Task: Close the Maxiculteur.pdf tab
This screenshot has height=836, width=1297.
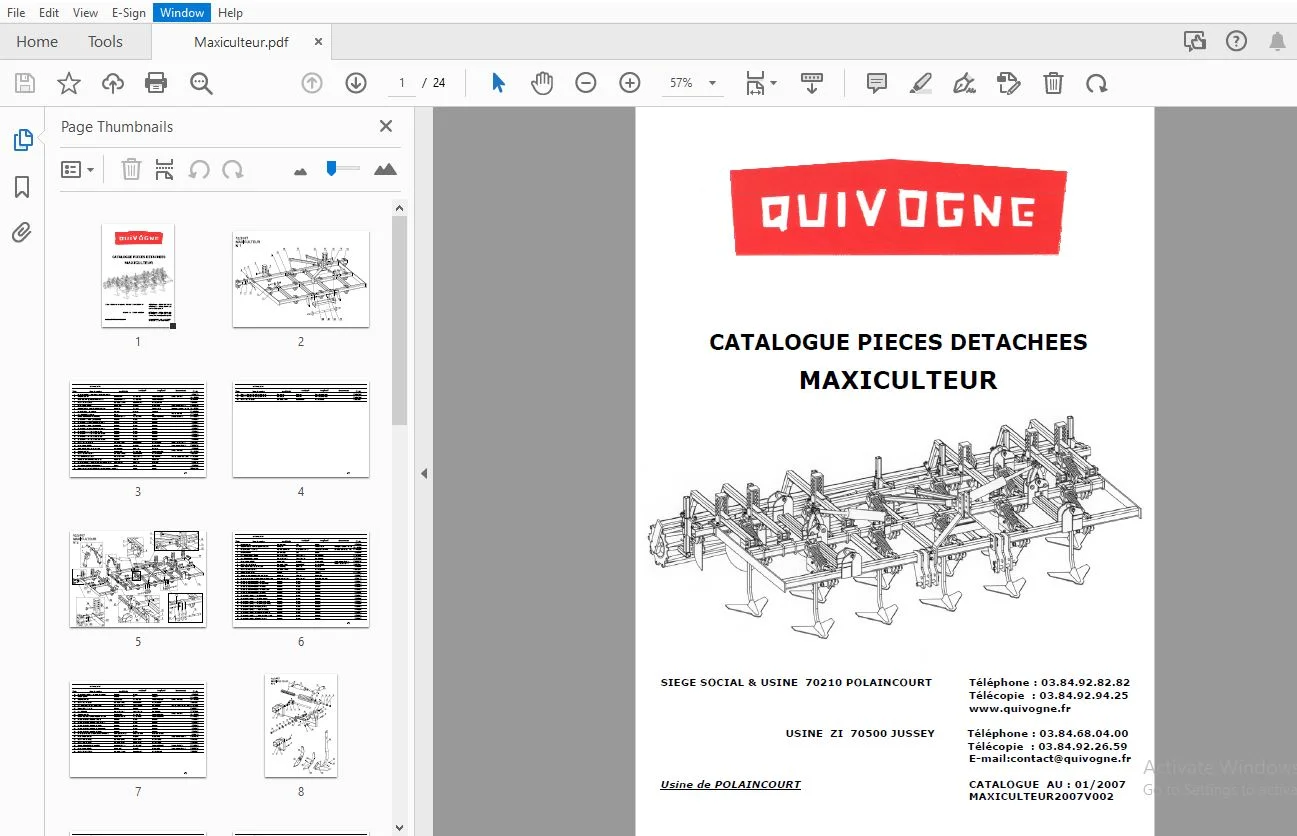Action: (318, 42)
